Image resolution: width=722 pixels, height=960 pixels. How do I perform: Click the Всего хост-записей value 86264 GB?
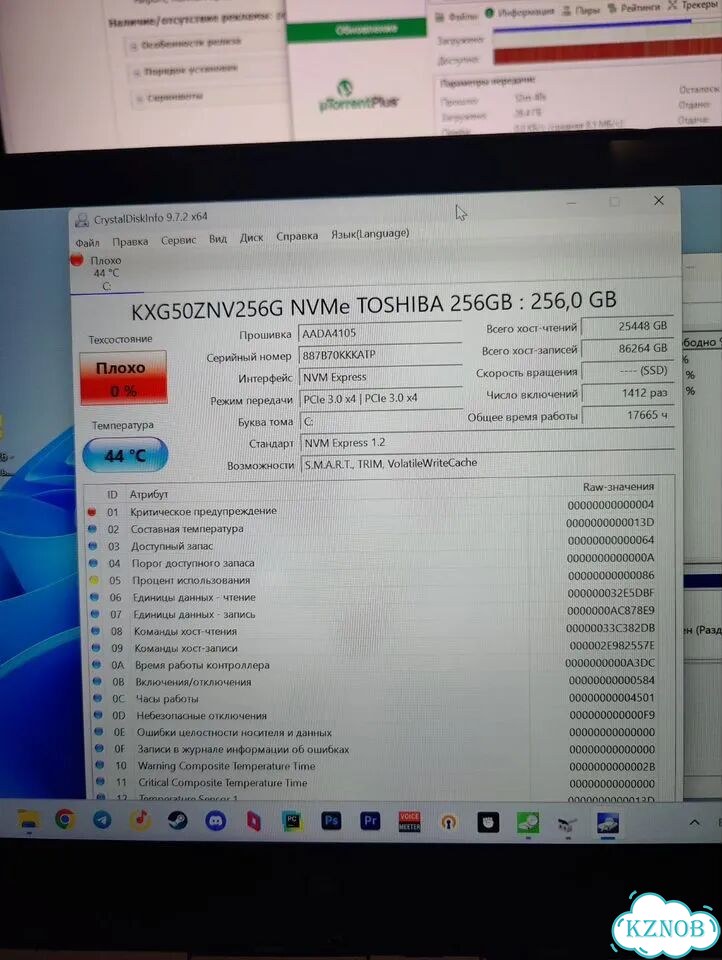click(x=626, y=348)
